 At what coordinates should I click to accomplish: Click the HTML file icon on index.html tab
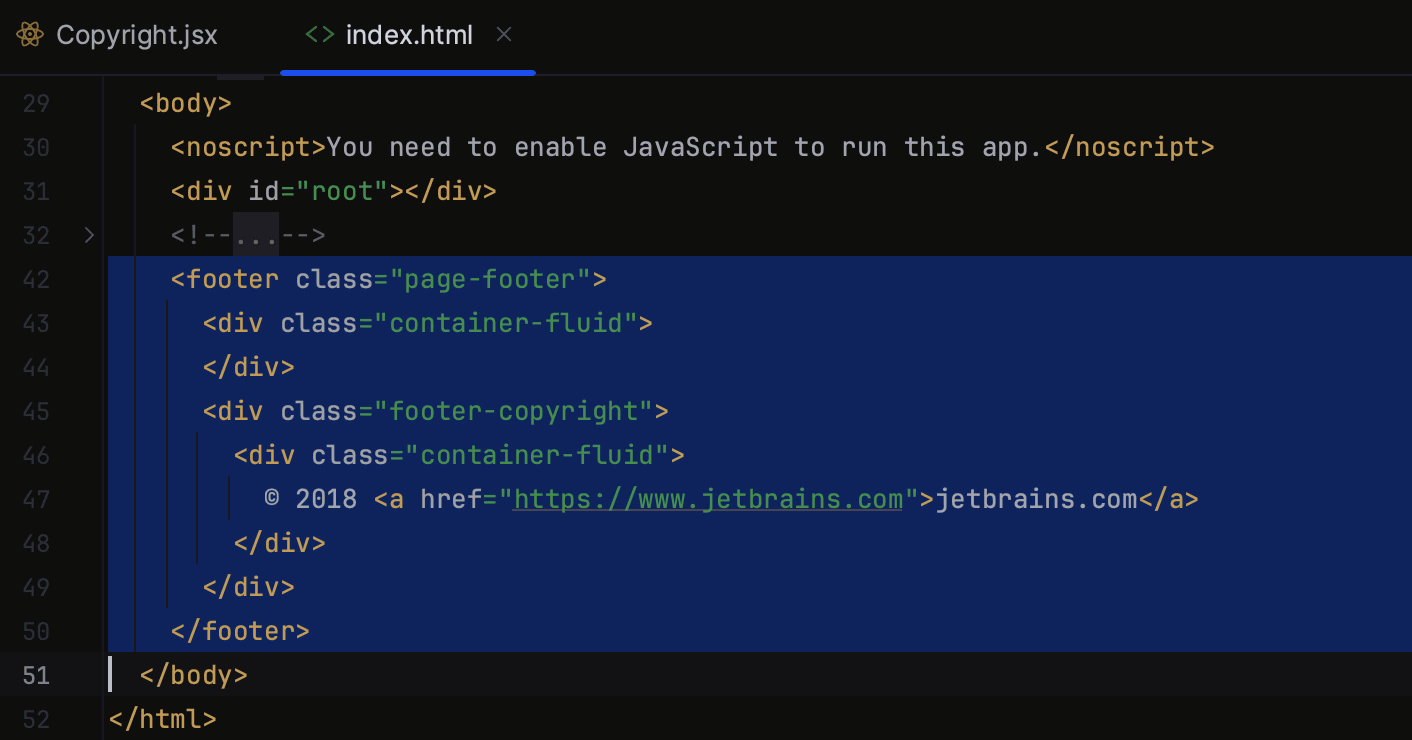[x=318, y=34]
